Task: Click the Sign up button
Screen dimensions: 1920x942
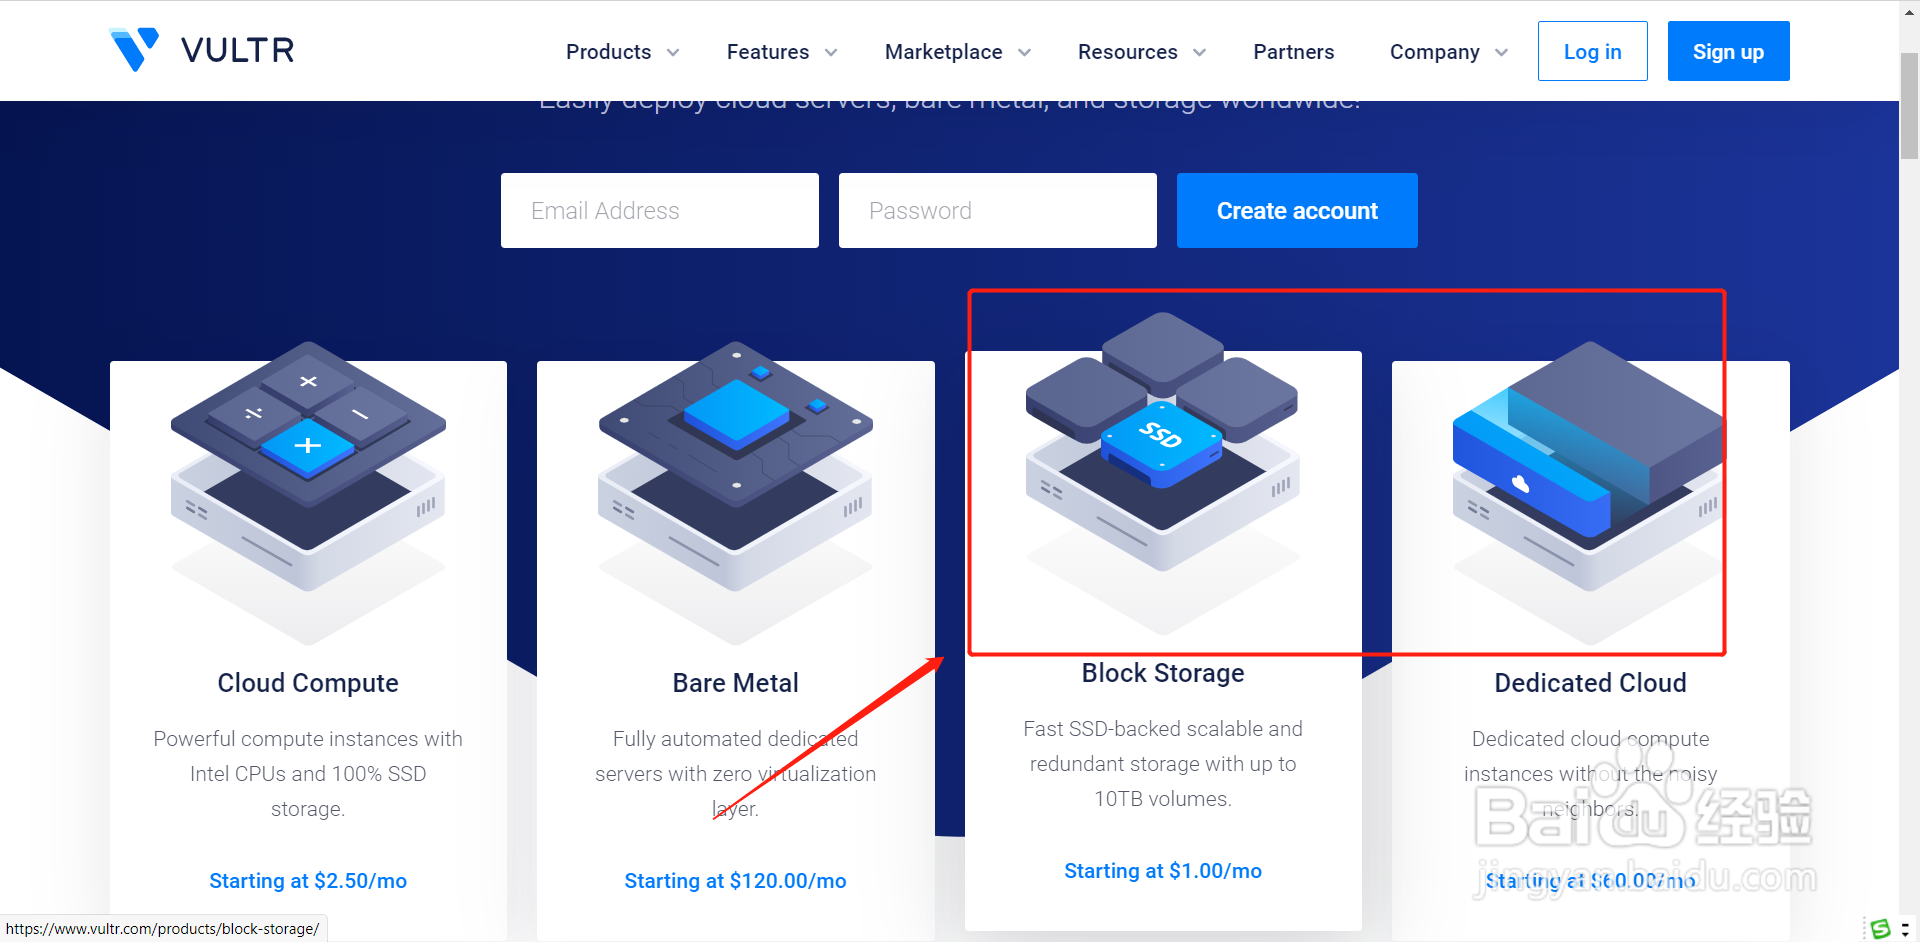Action: (x=1728, y=51)
